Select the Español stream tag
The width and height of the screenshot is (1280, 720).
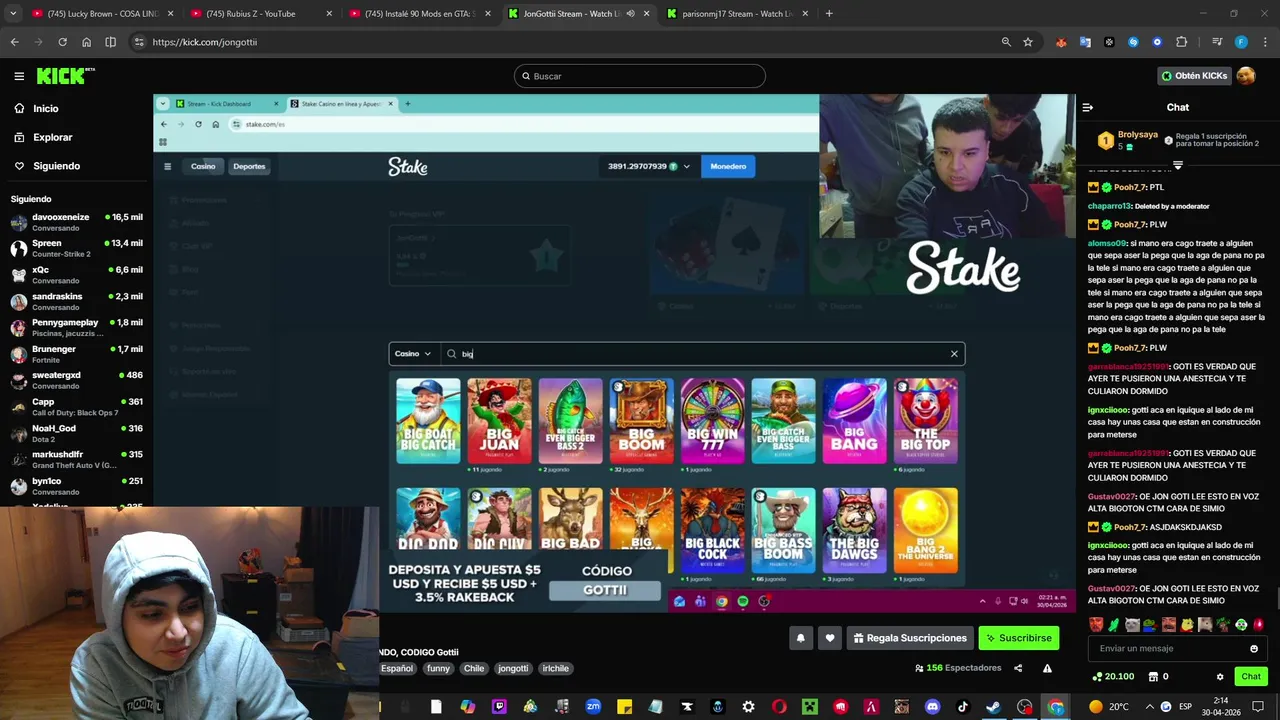click(x=396, y=668)
